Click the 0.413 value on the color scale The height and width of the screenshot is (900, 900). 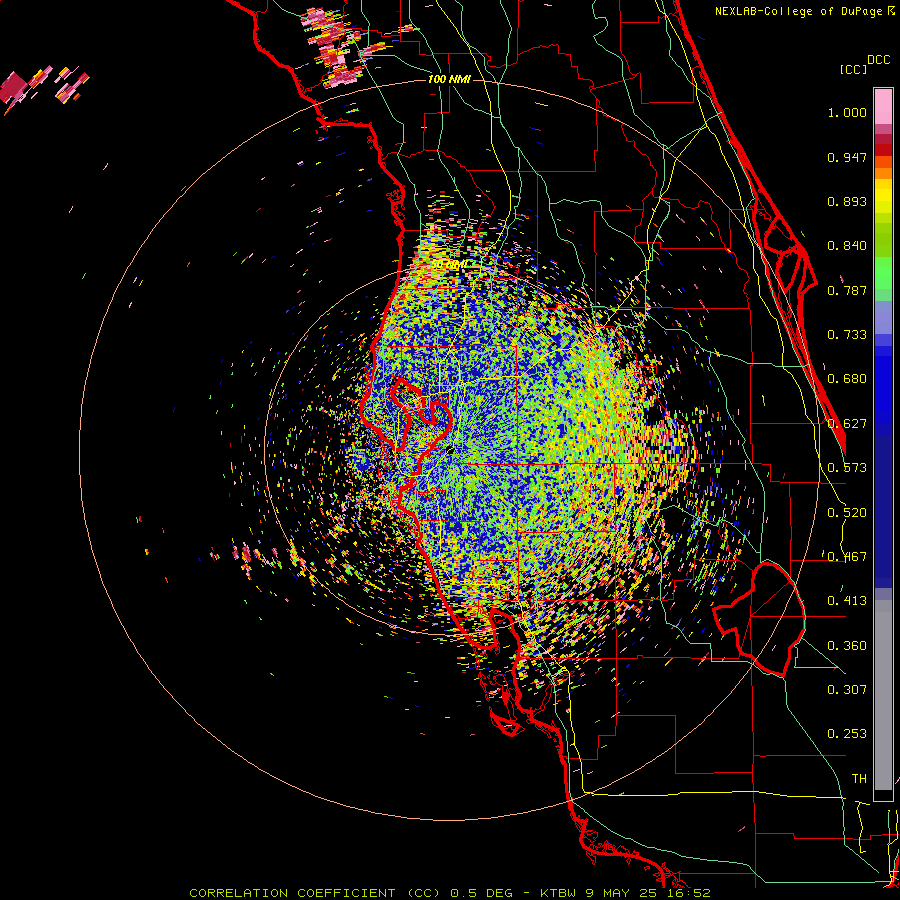(x=847, y=601)
